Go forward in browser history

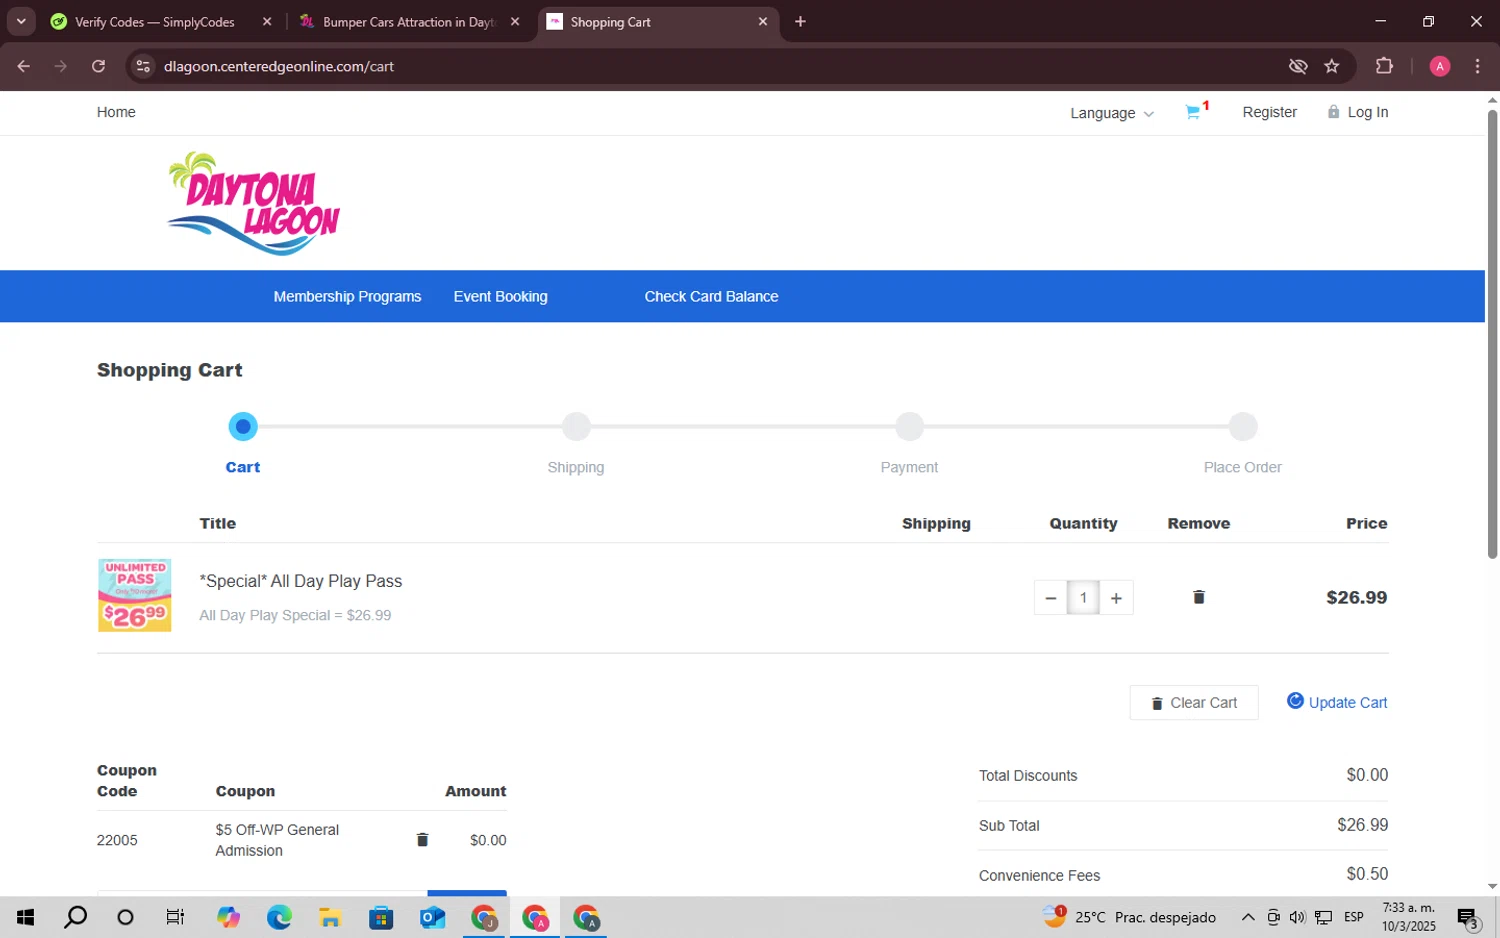click(x=61, y=66)
